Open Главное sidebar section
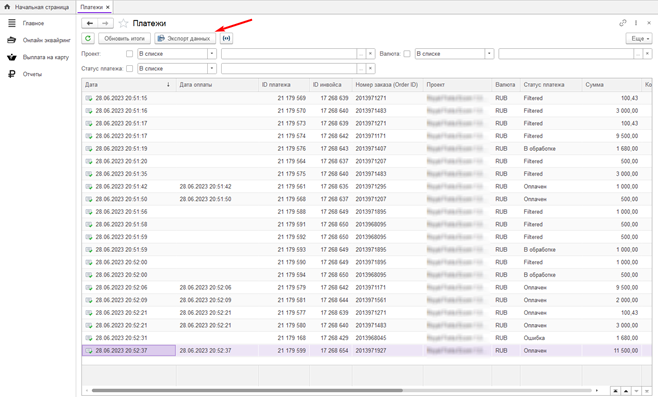This screenshot has height=397, width=658. (x=33, y=23)
